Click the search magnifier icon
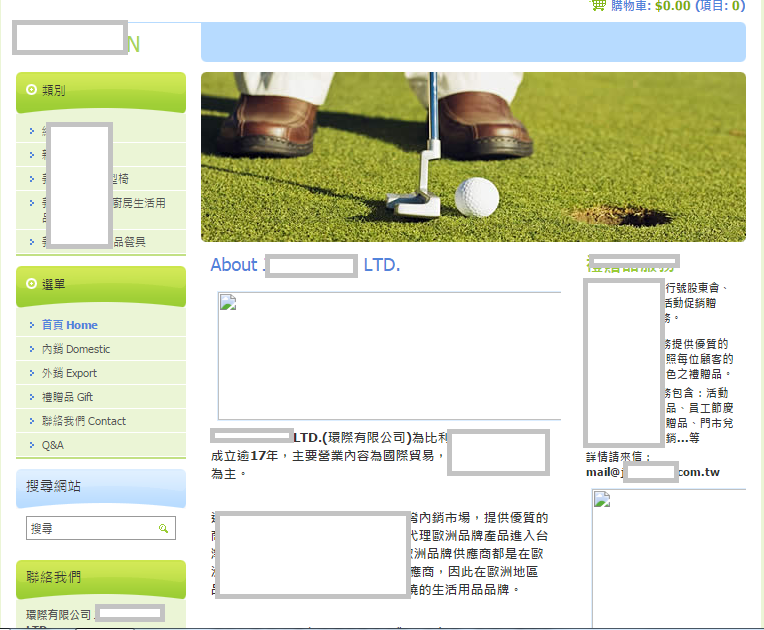Screen dimensions: 764x630 [163, 528]
